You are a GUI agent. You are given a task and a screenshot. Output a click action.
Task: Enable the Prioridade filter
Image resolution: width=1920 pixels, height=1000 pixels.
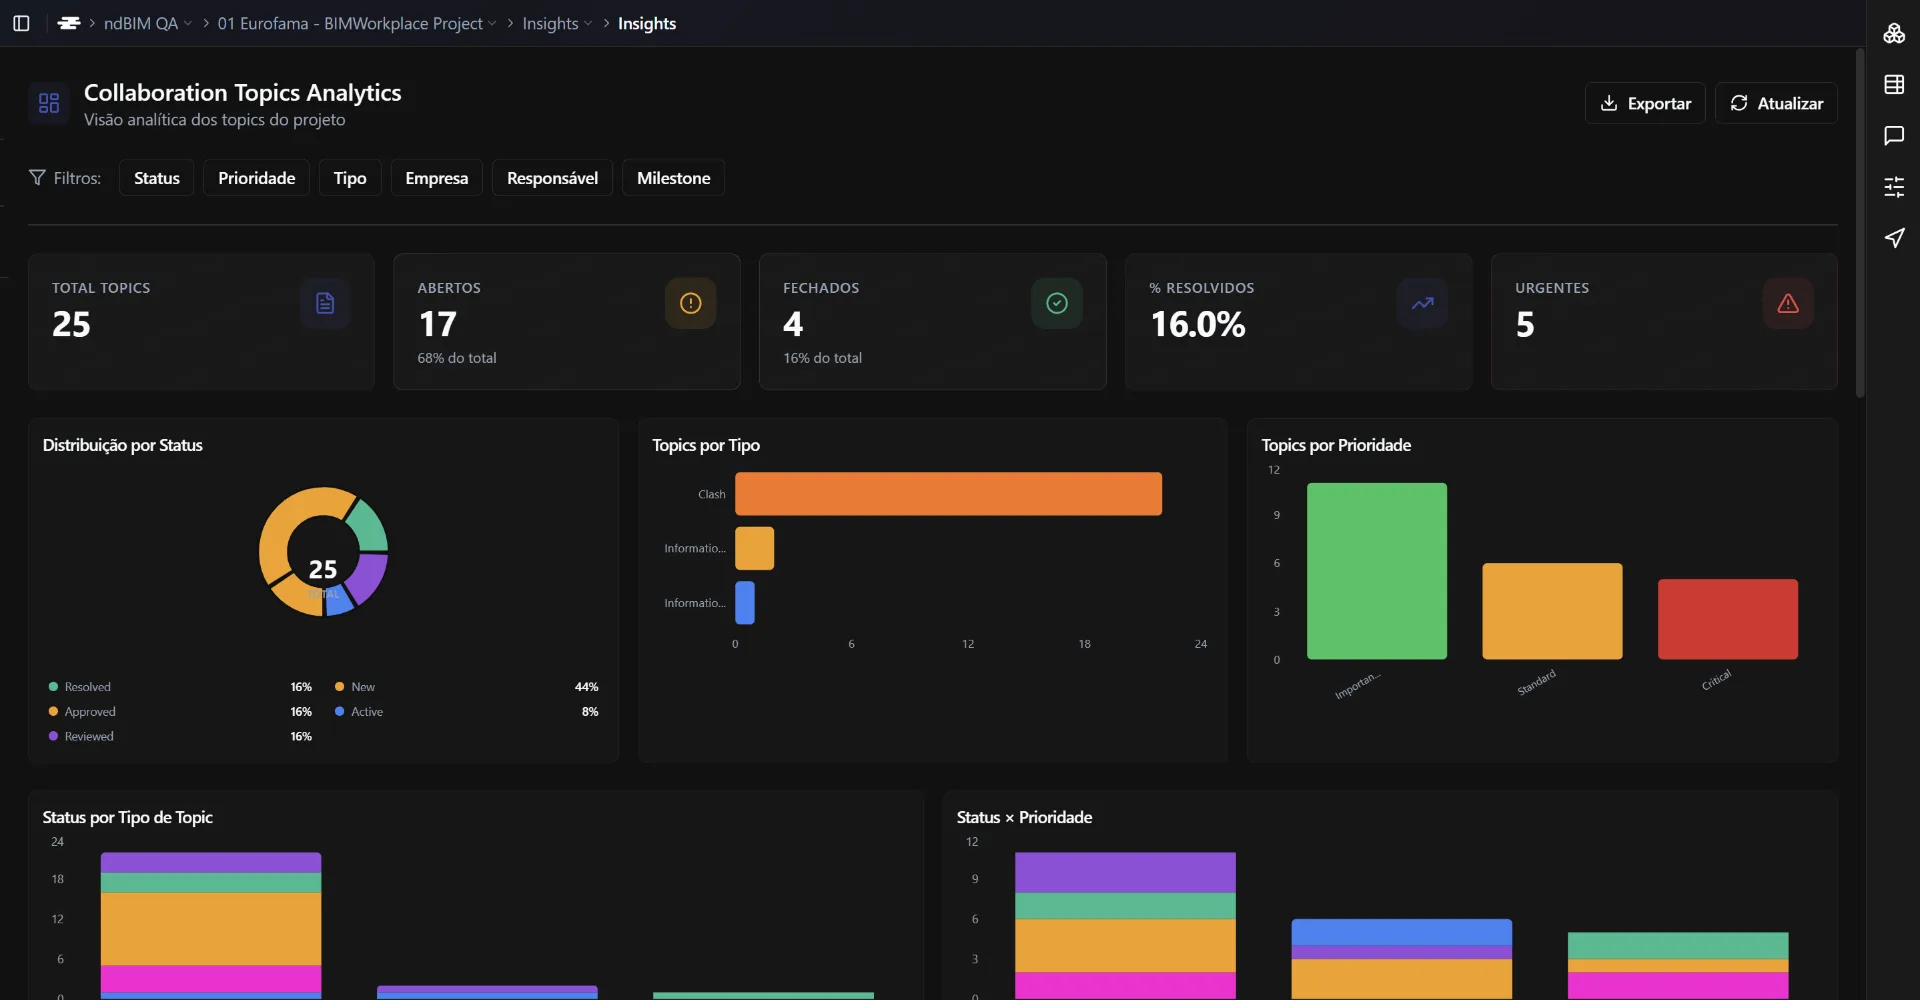(x=256, y=177)
